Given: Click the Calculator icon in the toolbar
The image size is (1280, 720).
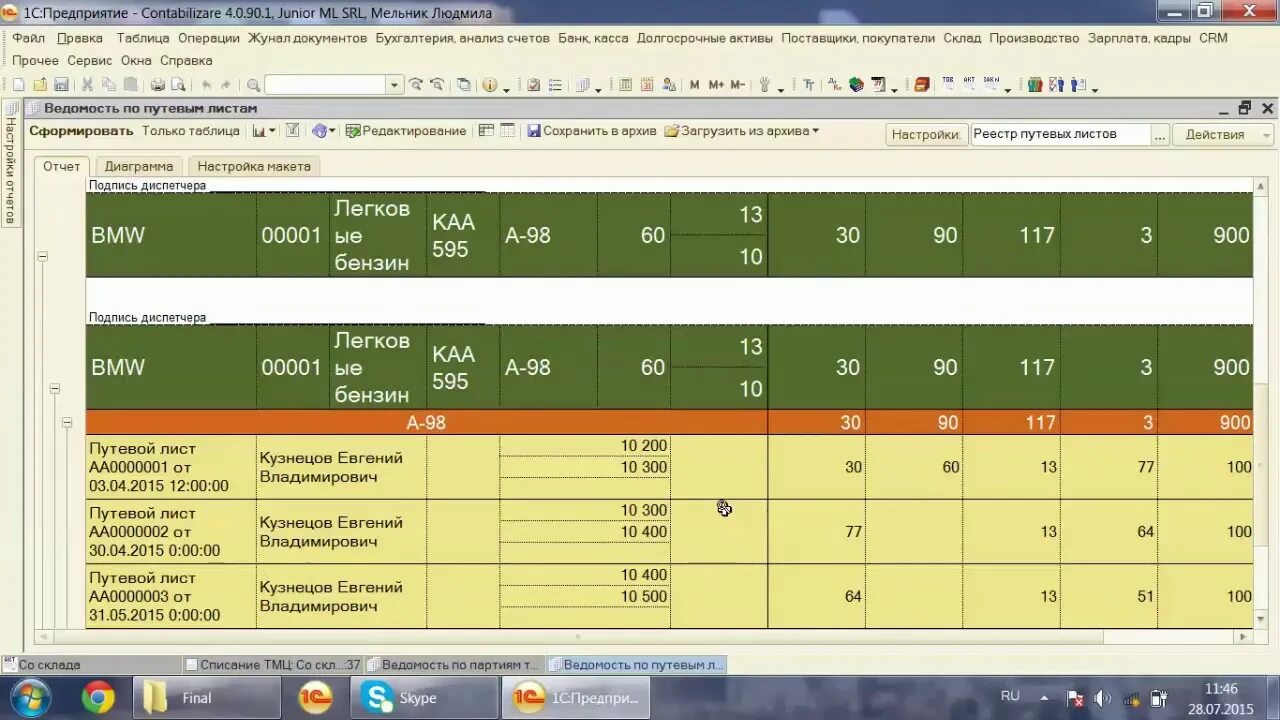Looking at the screenshot, I should (x=625, y=85).
